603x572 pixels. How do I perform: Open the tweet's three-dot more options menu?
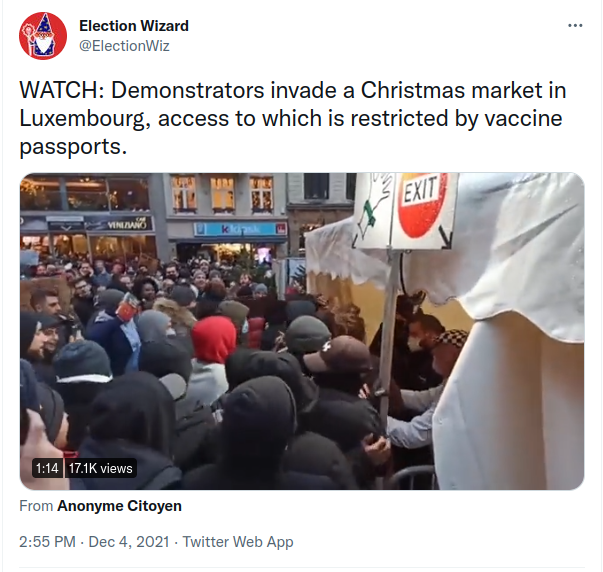pos(575,26)
